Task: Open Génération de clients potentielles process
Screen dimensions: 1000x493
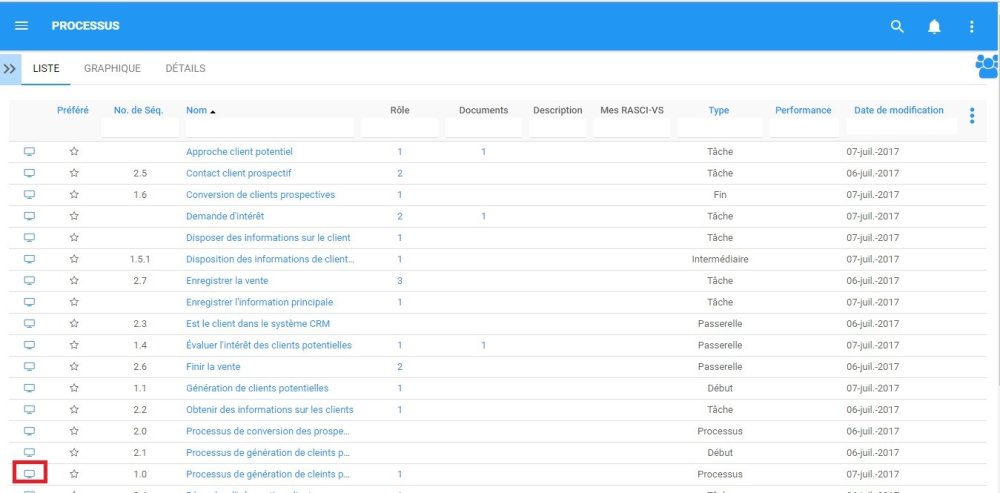Action: pyautogui.click(x=257, y=388)
